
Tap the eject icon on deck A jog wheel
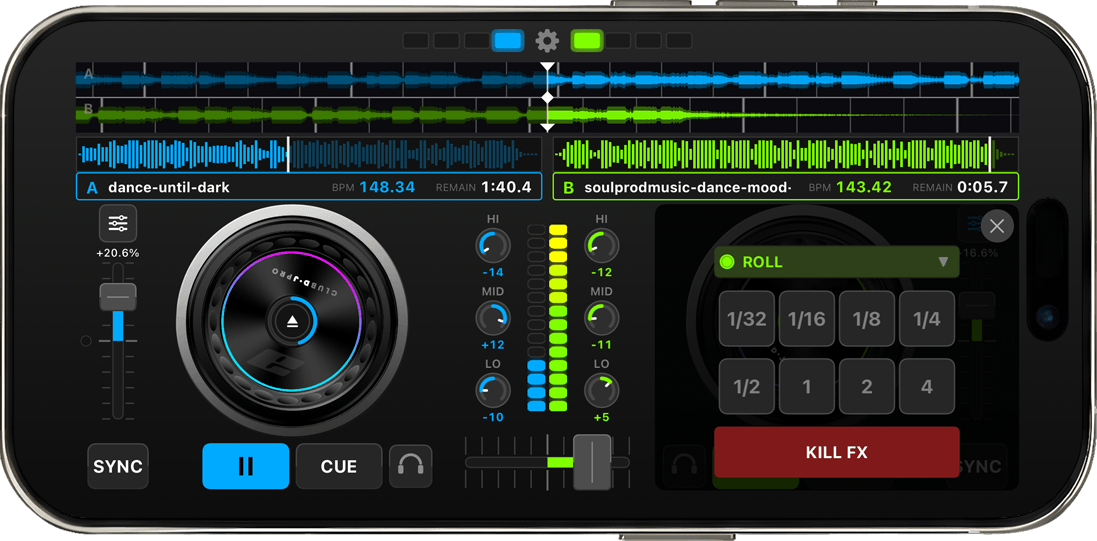[x=292, y=321]
